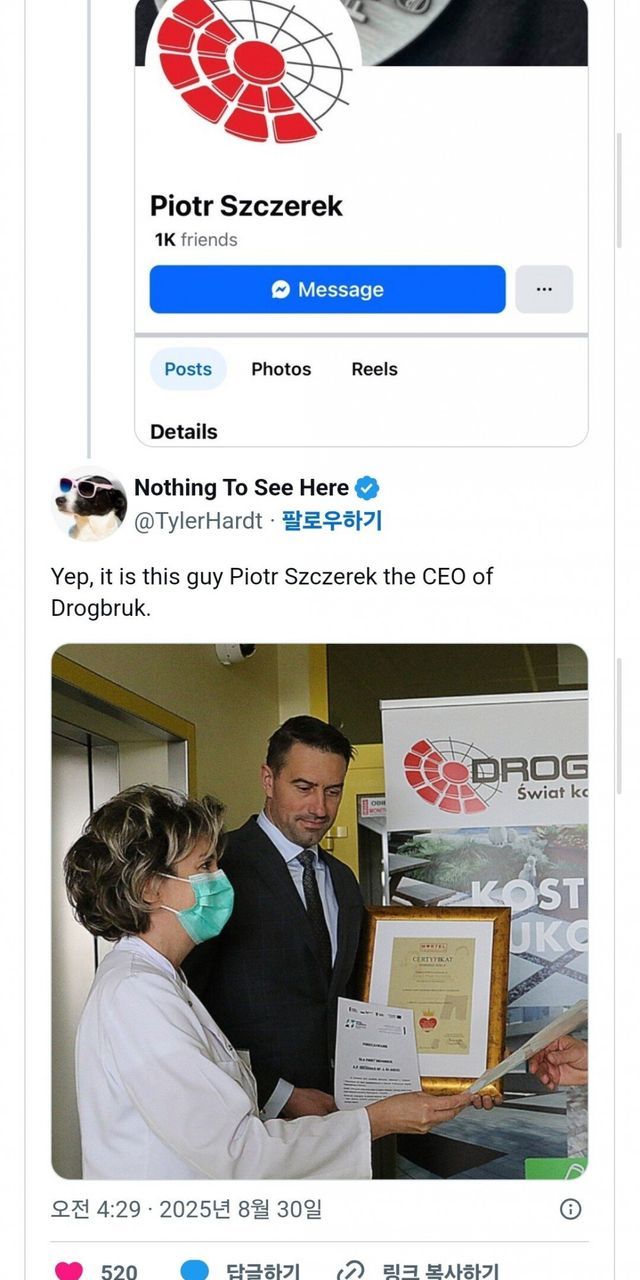Click the Piotr Szczerek profile name

click(x=246, y=206)
